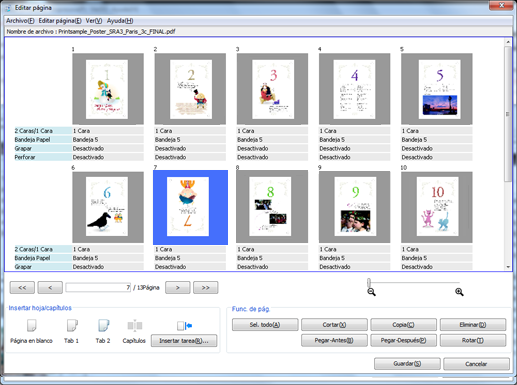This screenshot has height=385, width=517.
Task: Click the Cortar button
Action: point(334,325)
